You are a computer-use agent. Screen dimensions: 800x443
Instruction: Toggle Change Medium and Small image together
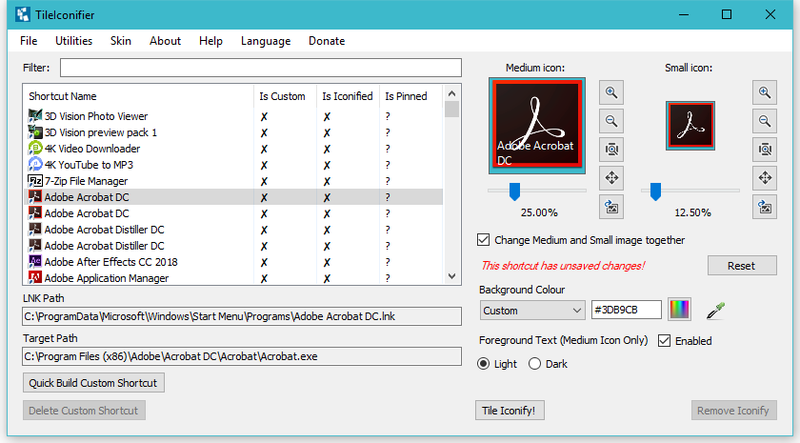pos(483,240)
